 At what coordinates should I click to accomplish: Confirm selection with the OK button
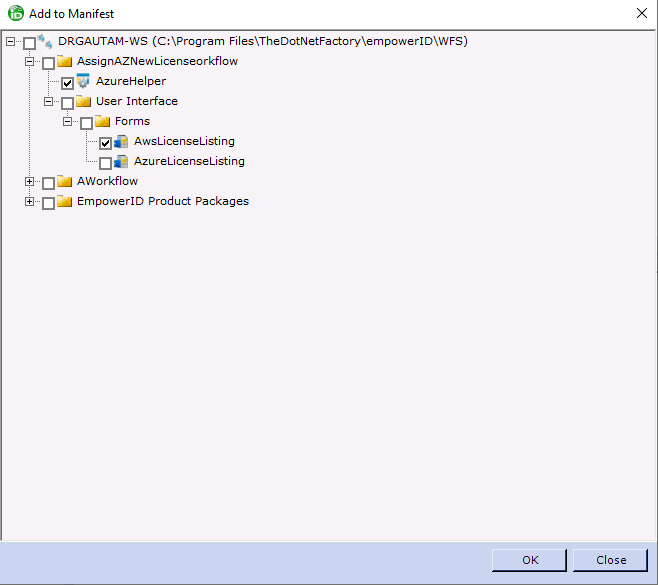coord(529,560)
